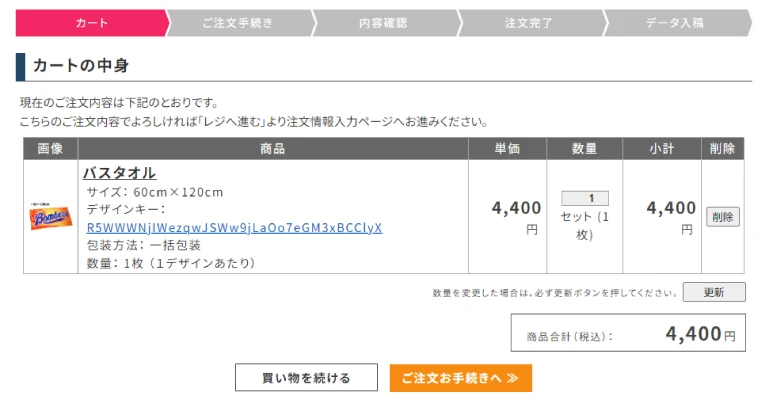Click the 買い物を続ける button
The width and height of the screenshot is (769, 408).
point(306,378)
